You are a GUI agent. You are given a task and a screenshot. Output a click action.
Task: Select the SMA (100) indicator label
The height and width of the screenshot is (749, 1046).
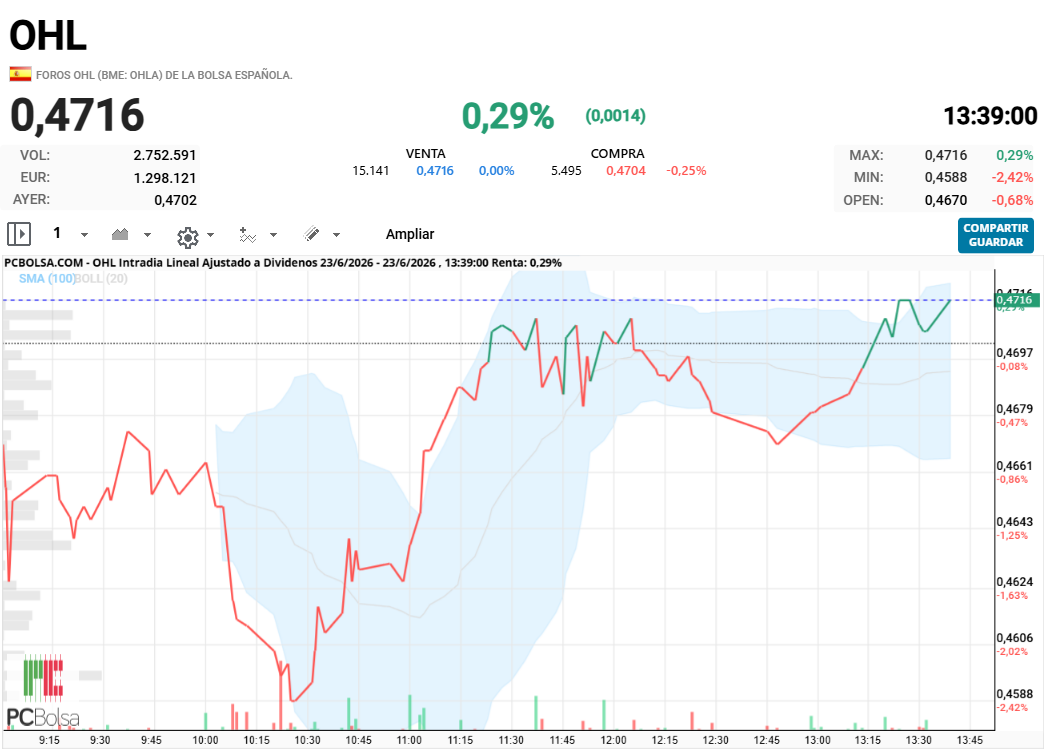[x=47, y=278]
